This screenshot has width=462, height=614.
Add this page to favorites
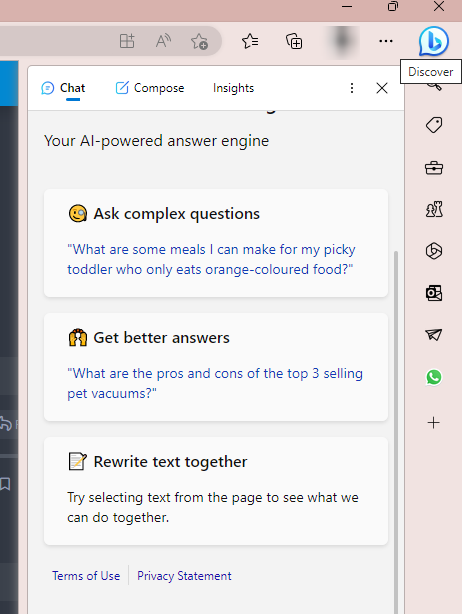pyautogui.click(x=199, y=41)
